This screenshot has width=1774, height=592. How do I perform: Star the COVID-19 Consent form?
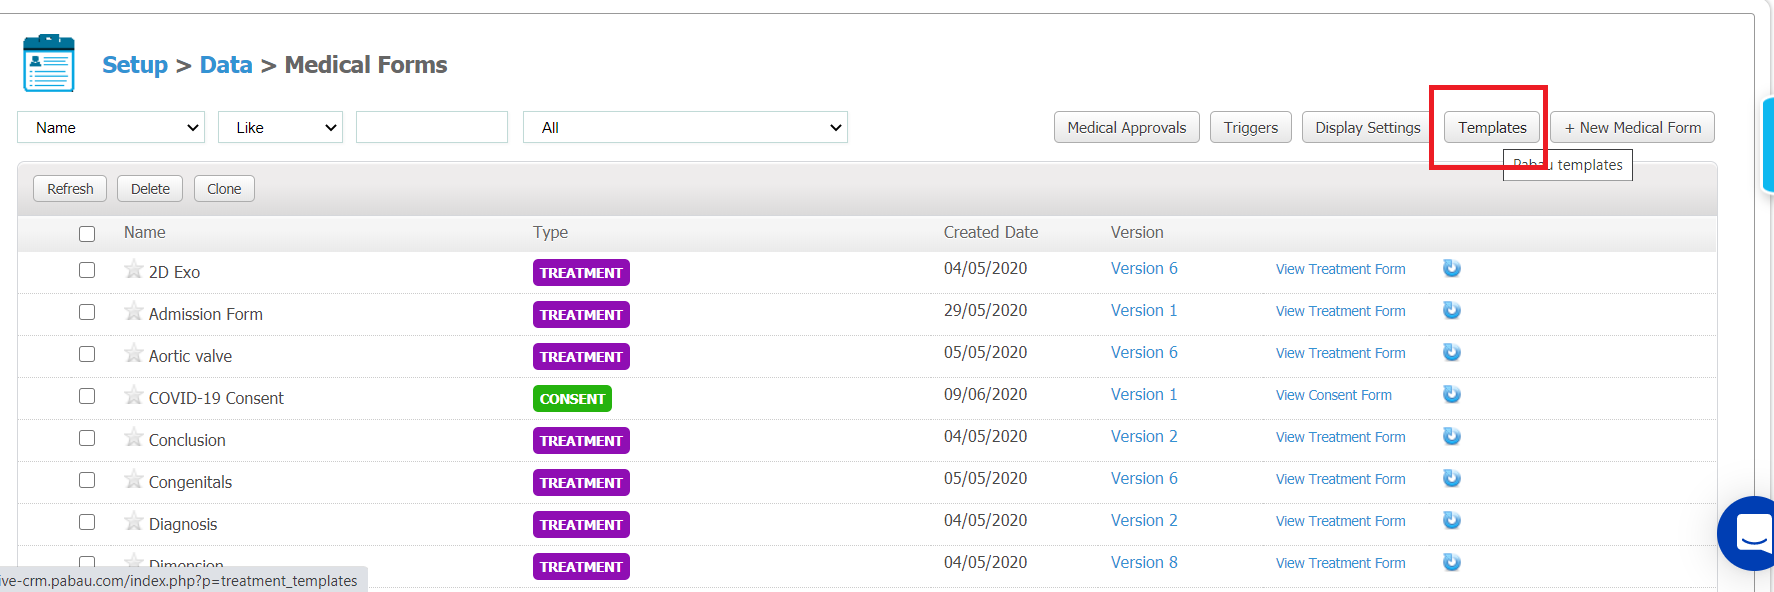click(x=133, y=395)
